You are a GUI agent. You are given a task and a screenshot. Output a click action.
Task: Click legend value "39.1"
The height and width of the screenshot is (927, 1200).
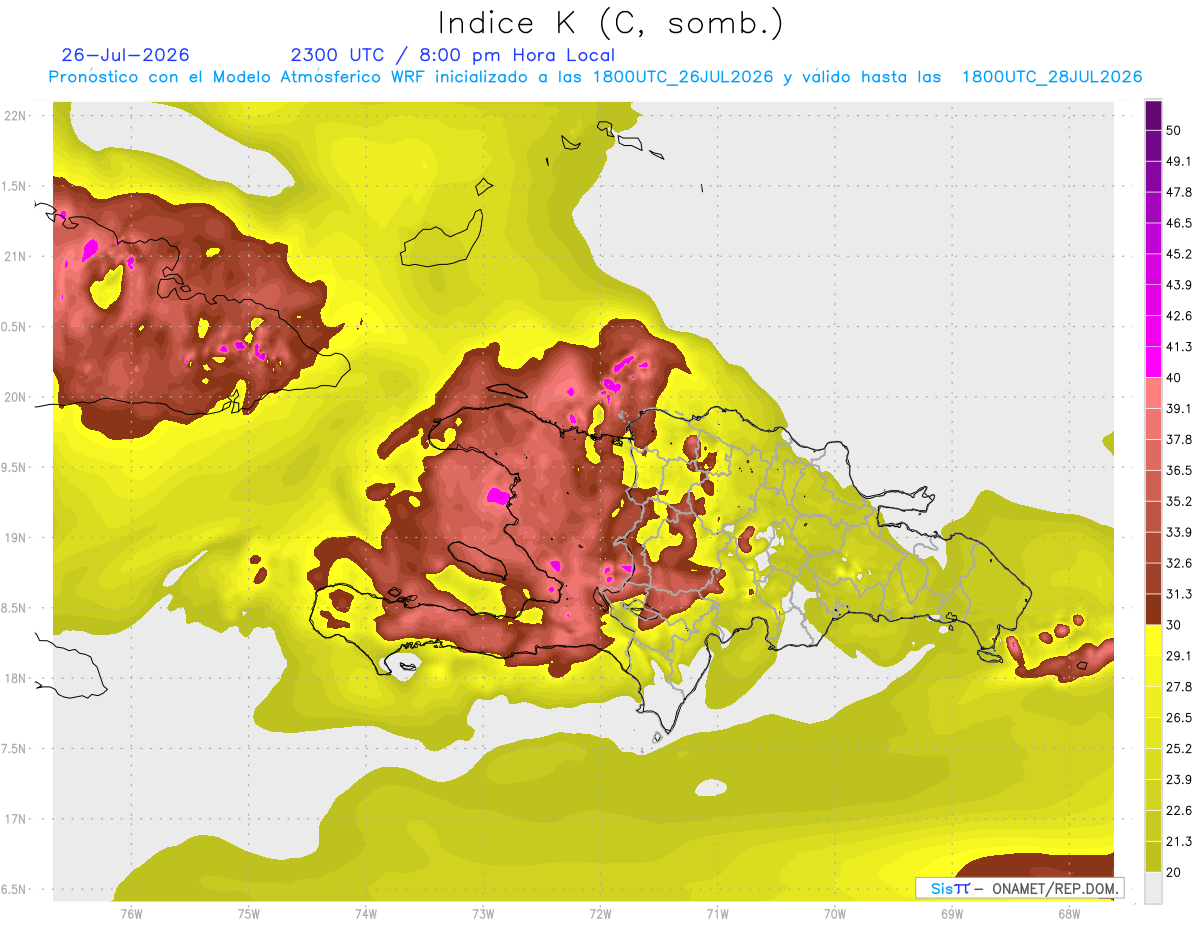click(x=1179, y=409)
